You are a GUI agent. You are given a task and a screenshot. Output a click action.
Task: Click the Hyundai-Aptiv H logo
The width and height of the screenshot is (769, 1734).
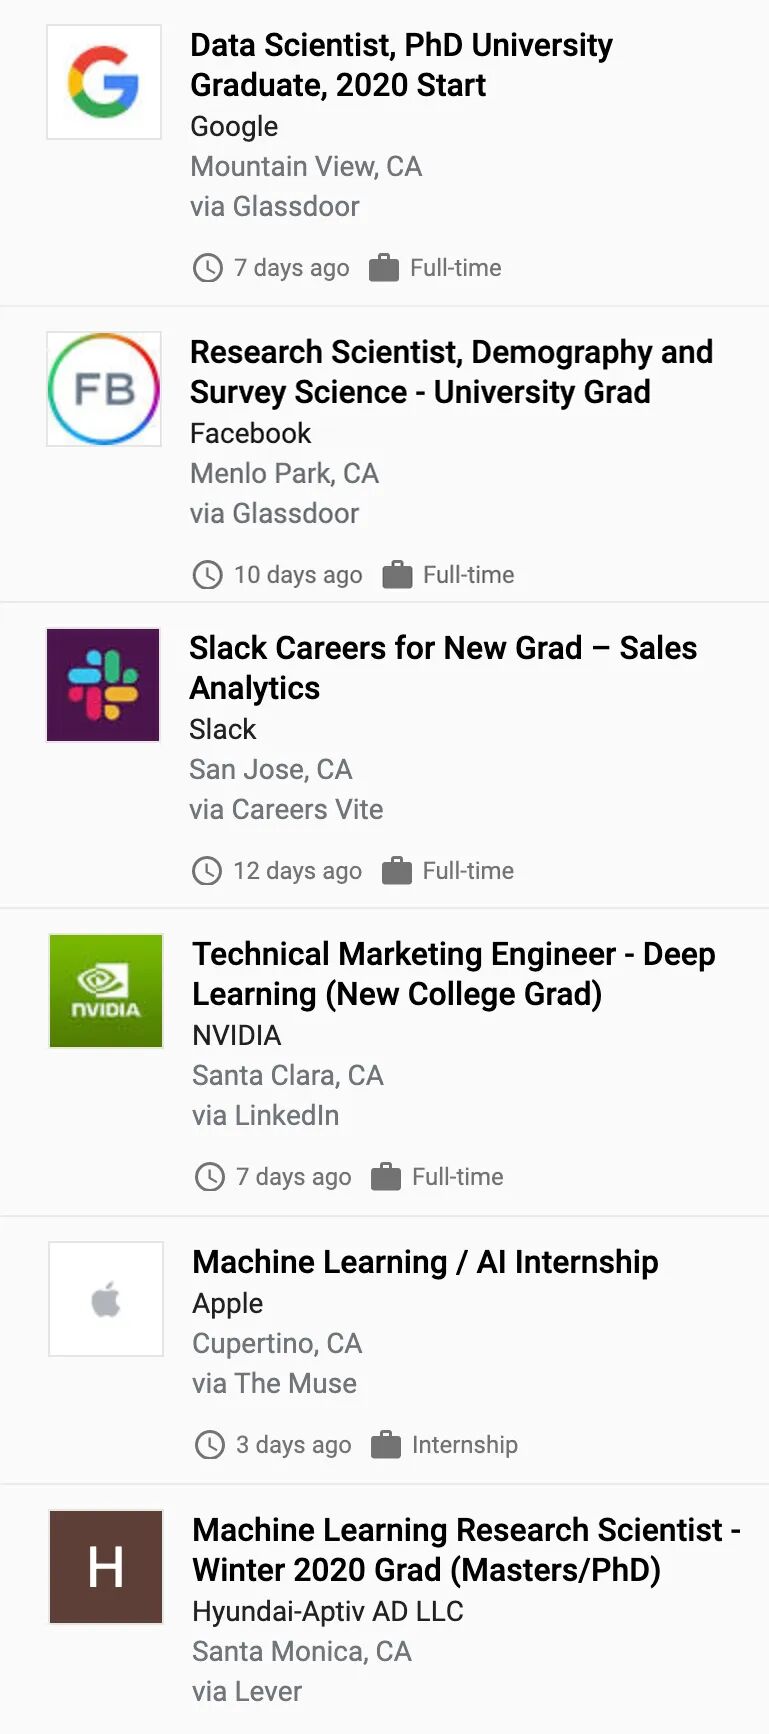106,1567
